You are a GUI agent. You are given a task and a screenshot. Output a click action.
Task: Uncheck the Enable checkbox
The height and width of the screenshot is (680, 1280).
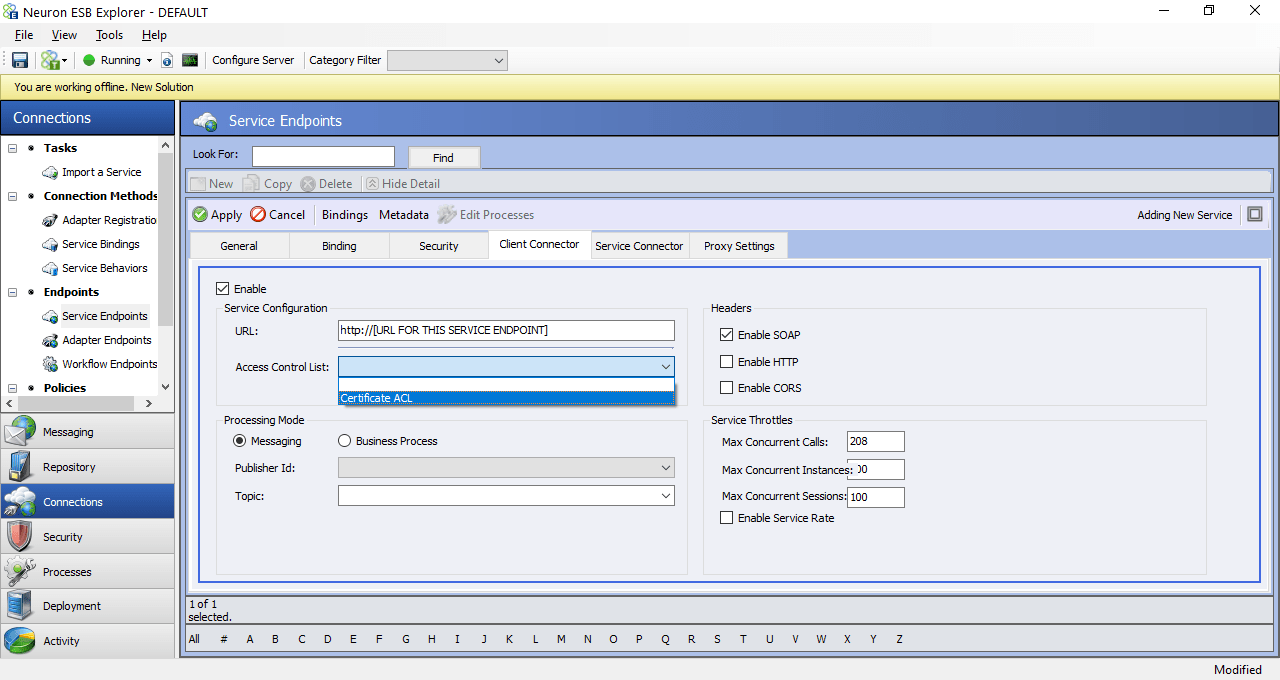tap(223, 289)
